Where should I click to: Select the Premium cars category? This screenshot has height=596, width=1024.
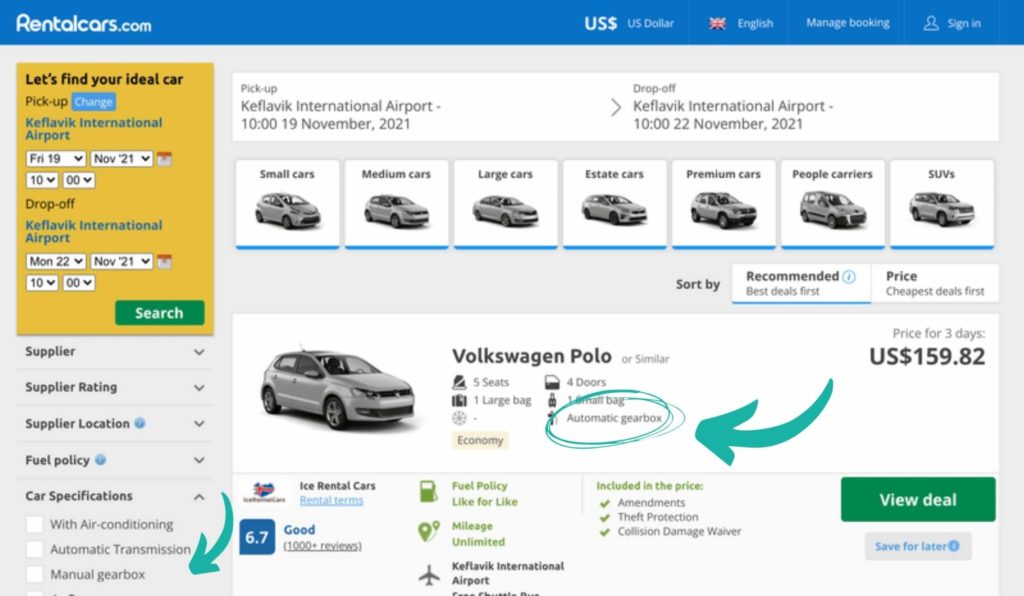coord(724,204)
